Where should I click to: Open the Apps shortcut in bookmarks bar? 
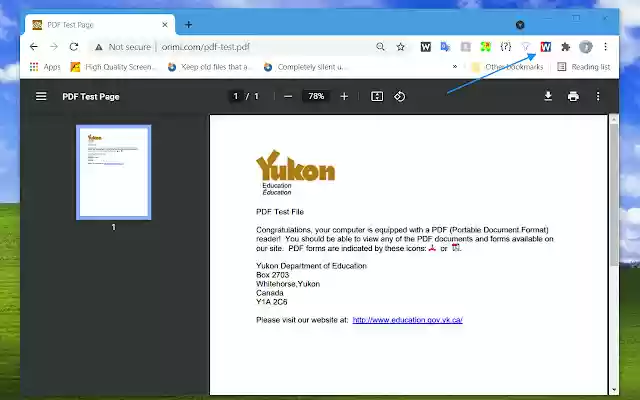[45, 67]
